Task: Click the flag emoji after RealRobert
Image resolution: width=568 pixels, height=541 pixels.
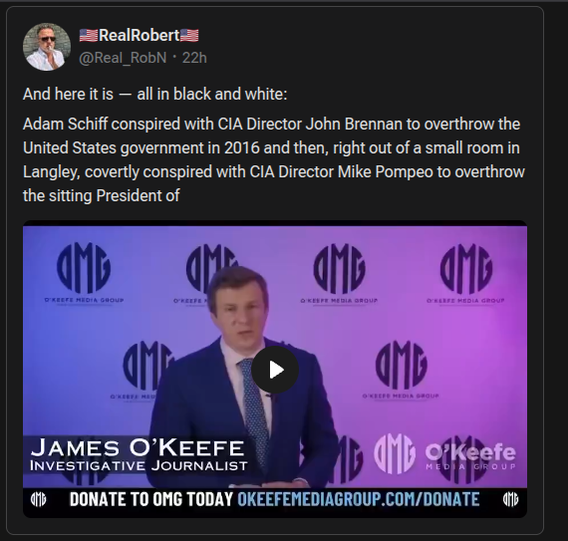Action: [189, 36]
